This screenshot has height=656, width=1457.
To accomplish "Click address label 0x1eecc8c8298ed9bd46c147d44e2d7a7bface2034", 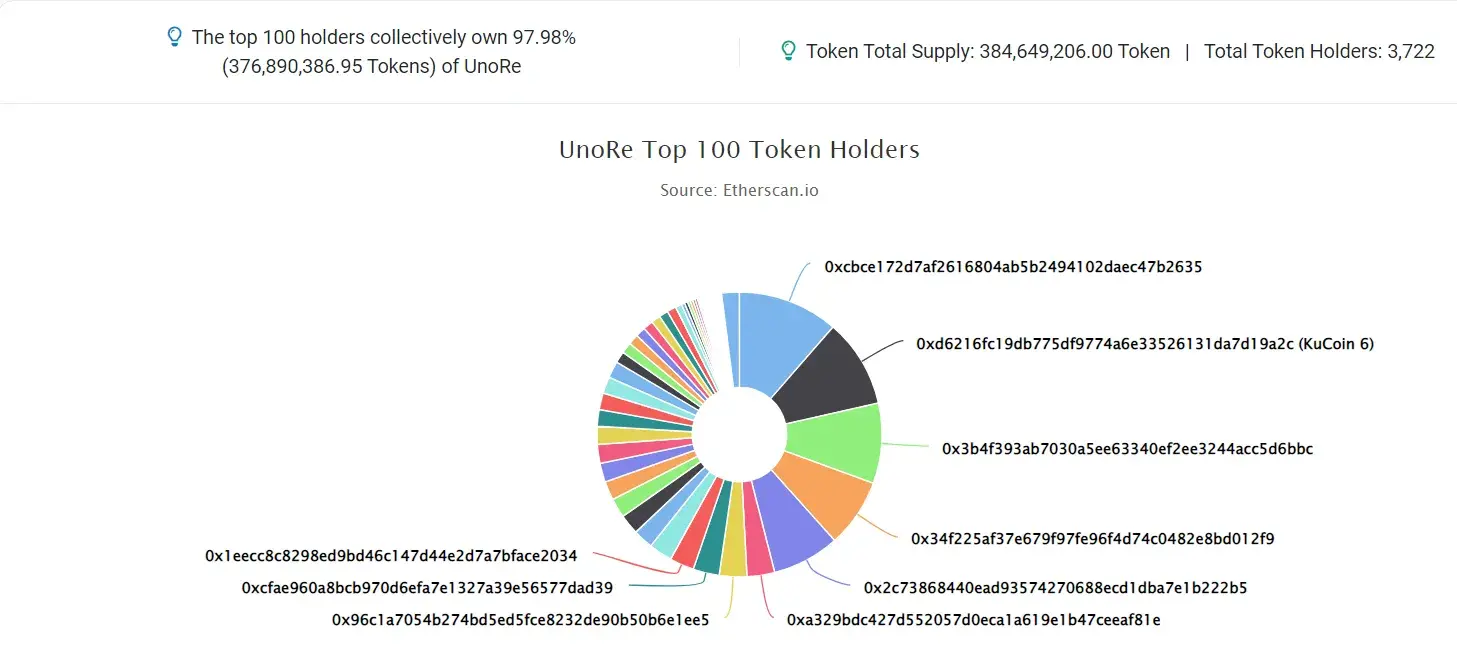I will click(391, 555).
